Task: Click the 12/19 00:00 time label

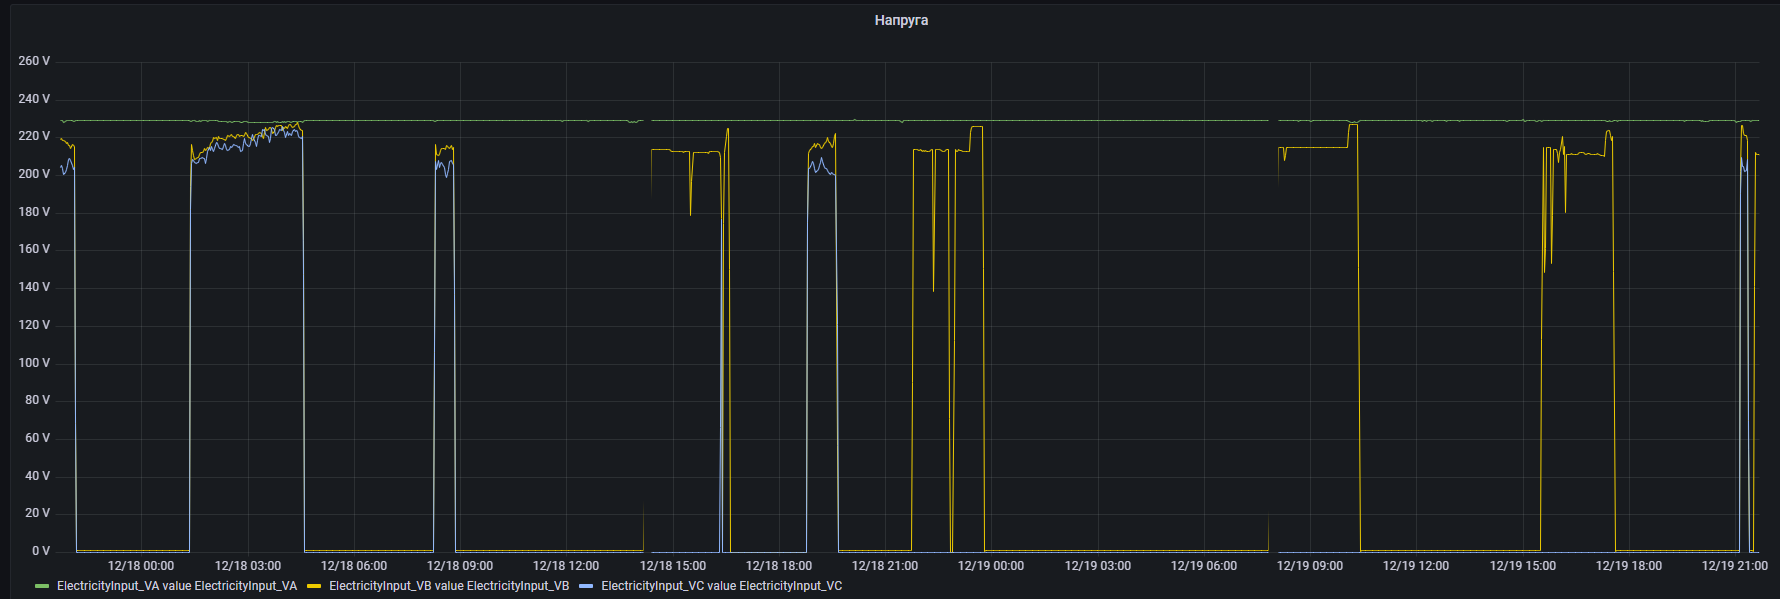Action: coord(991,566)
